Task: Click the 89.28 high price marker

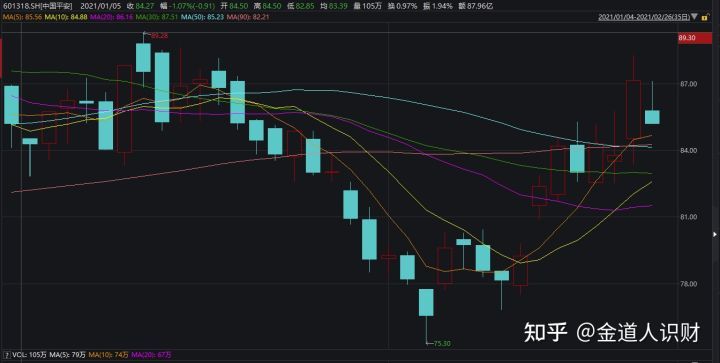Action: (159, 35)
